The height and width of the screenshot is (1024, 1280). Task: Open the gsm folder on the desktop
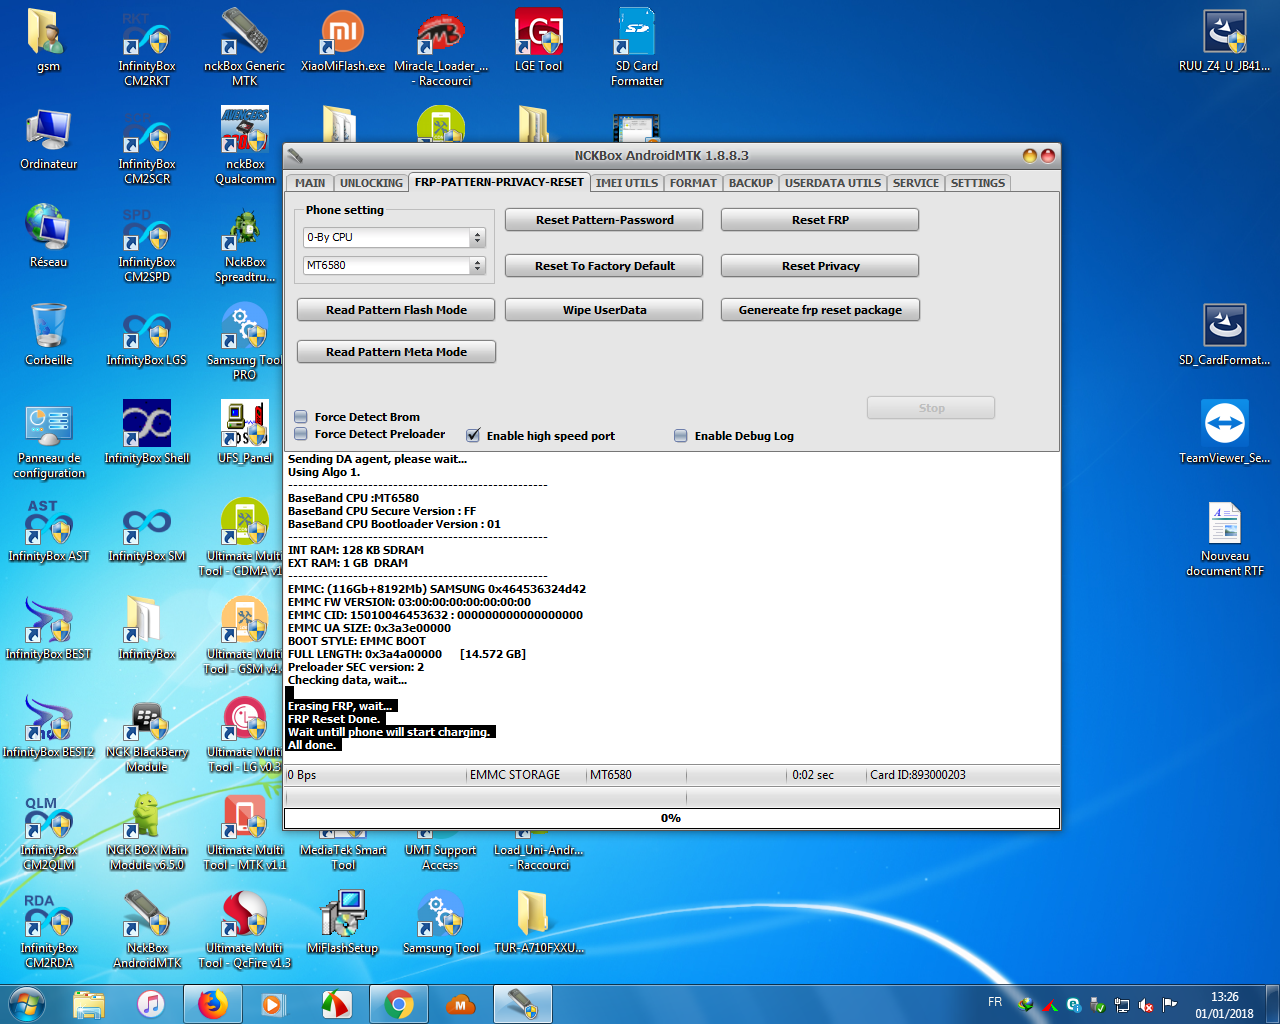click(x=49, y=42)
